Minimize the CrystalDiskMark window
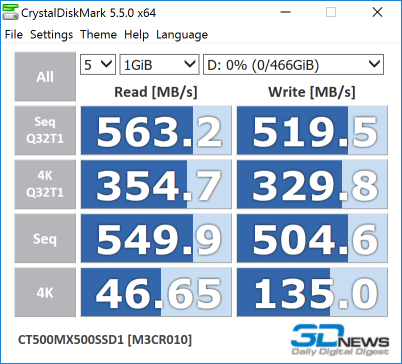The width and height of the screenshot is (402, 364). point(285,12)
